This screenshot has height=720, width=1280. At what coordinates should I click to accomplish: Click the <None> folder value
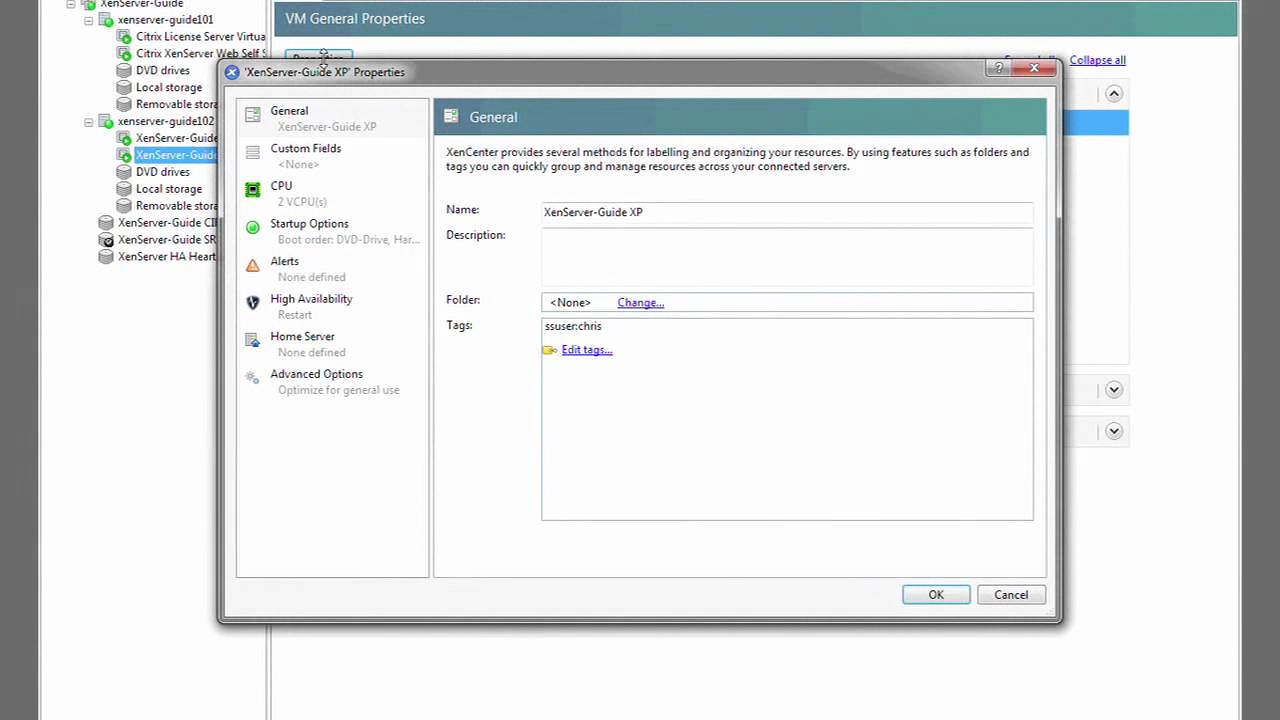(570, 303)
